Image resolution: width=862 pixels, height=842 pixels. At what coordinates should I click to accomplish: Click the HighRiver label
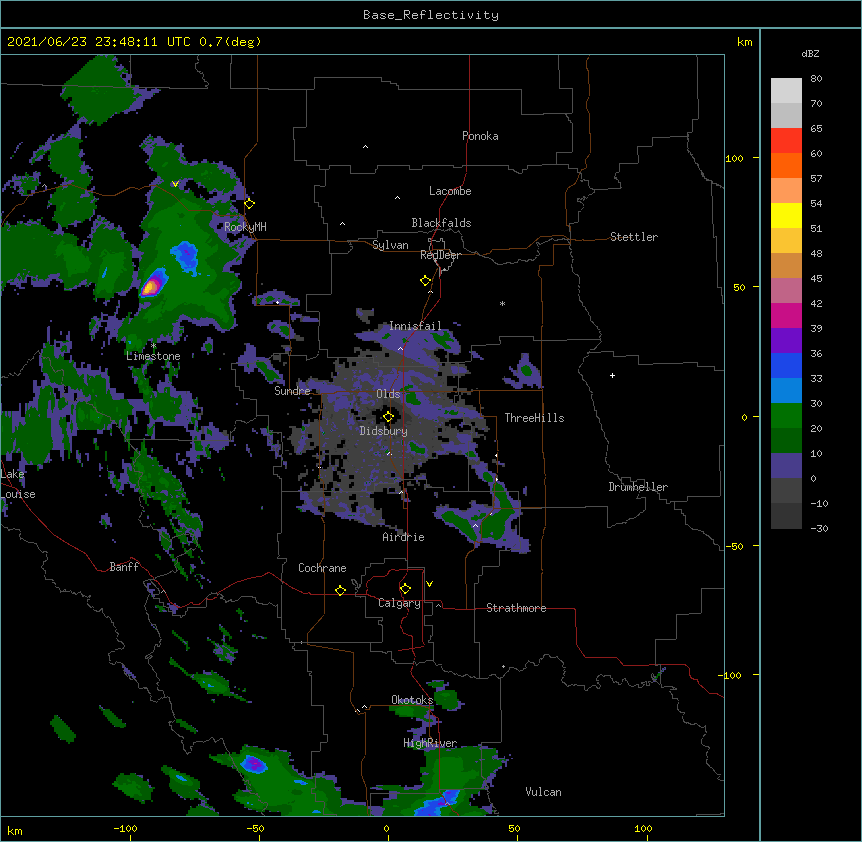[x=430, y=743]
